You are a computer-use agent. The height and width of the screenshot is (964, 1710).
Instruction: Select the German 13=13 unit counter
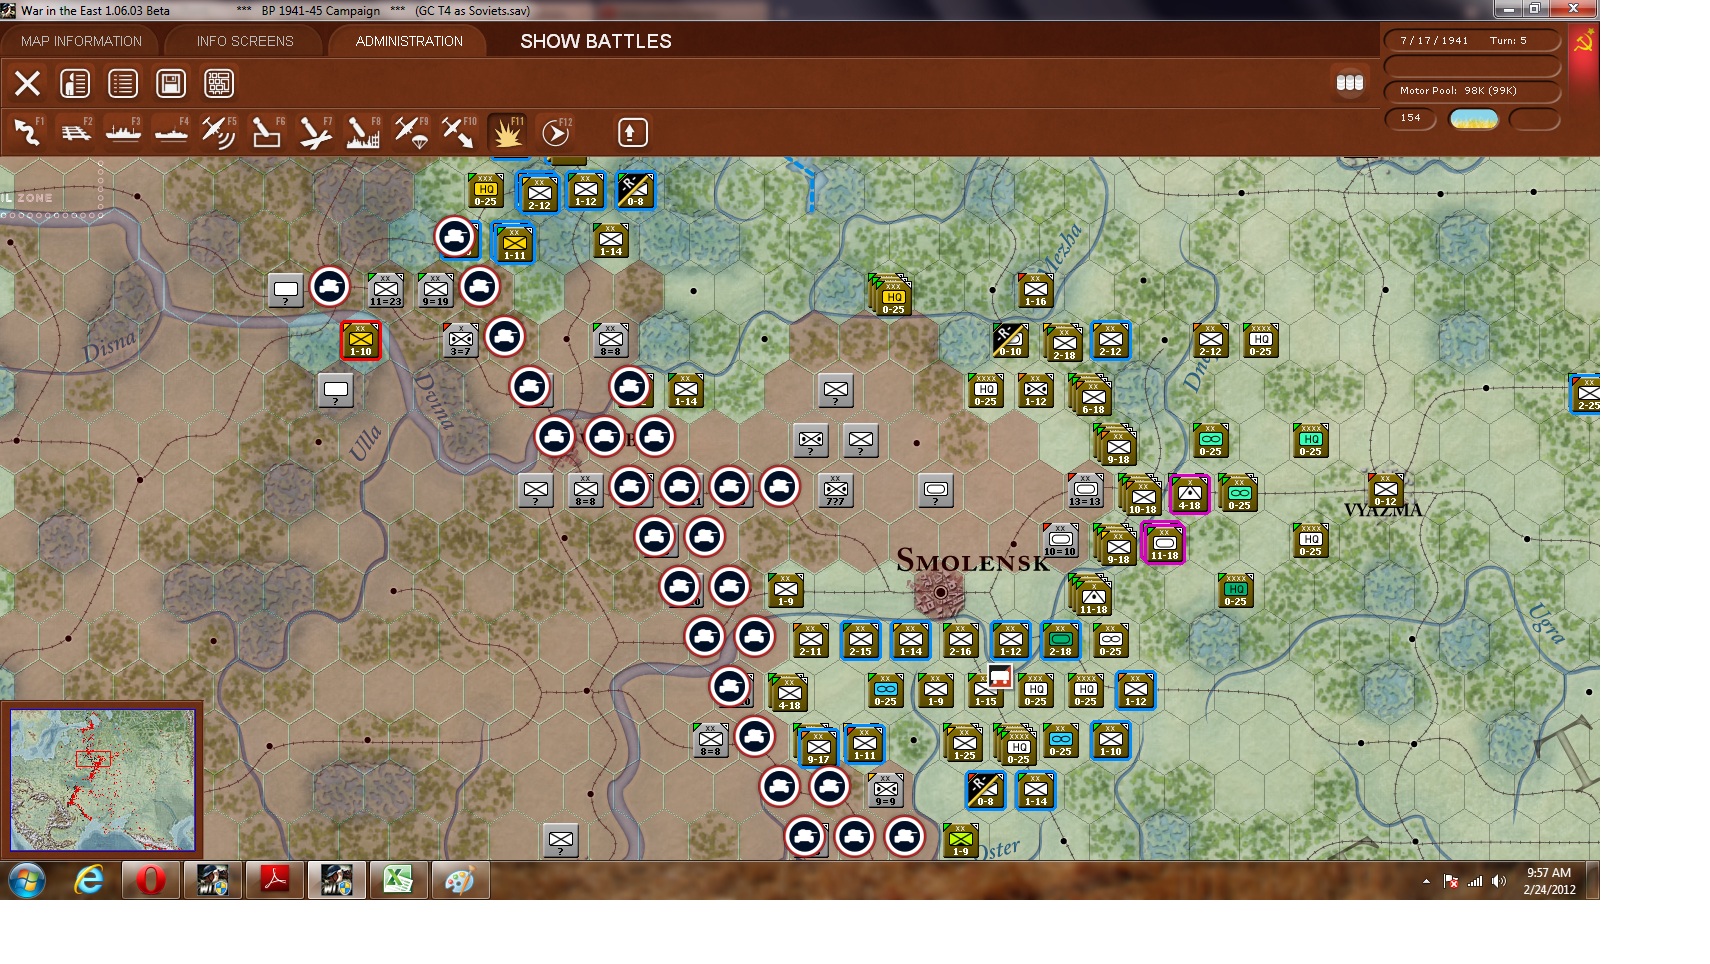1085,490
